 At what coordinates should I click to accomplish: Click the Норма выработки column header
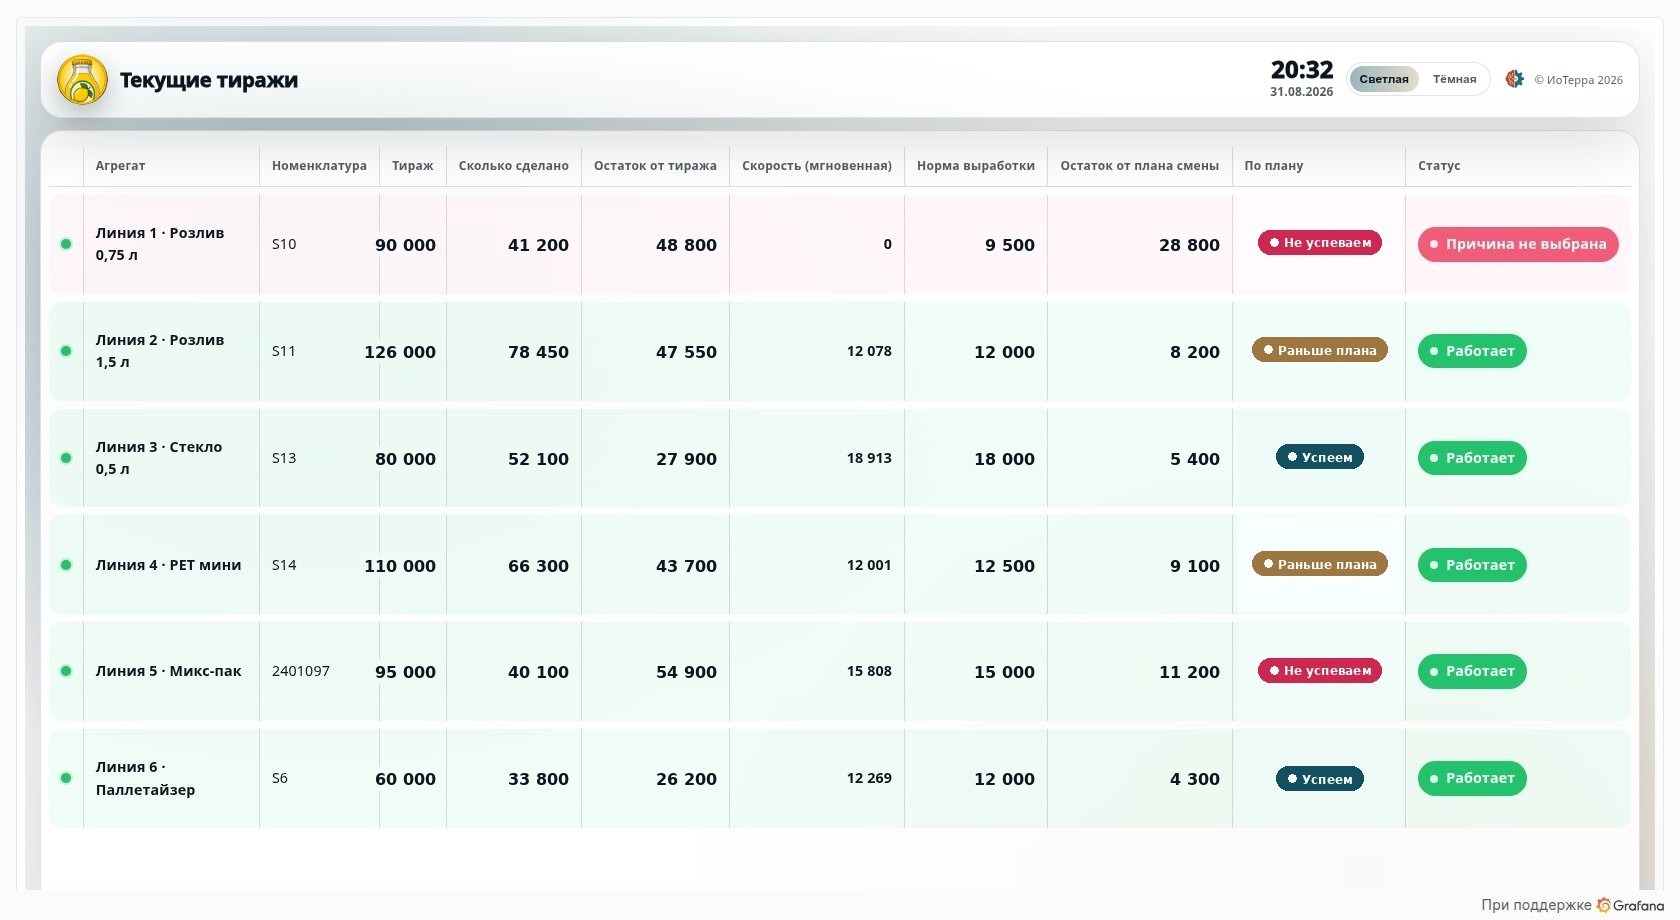pyautogui.click(x=976, y=166)
